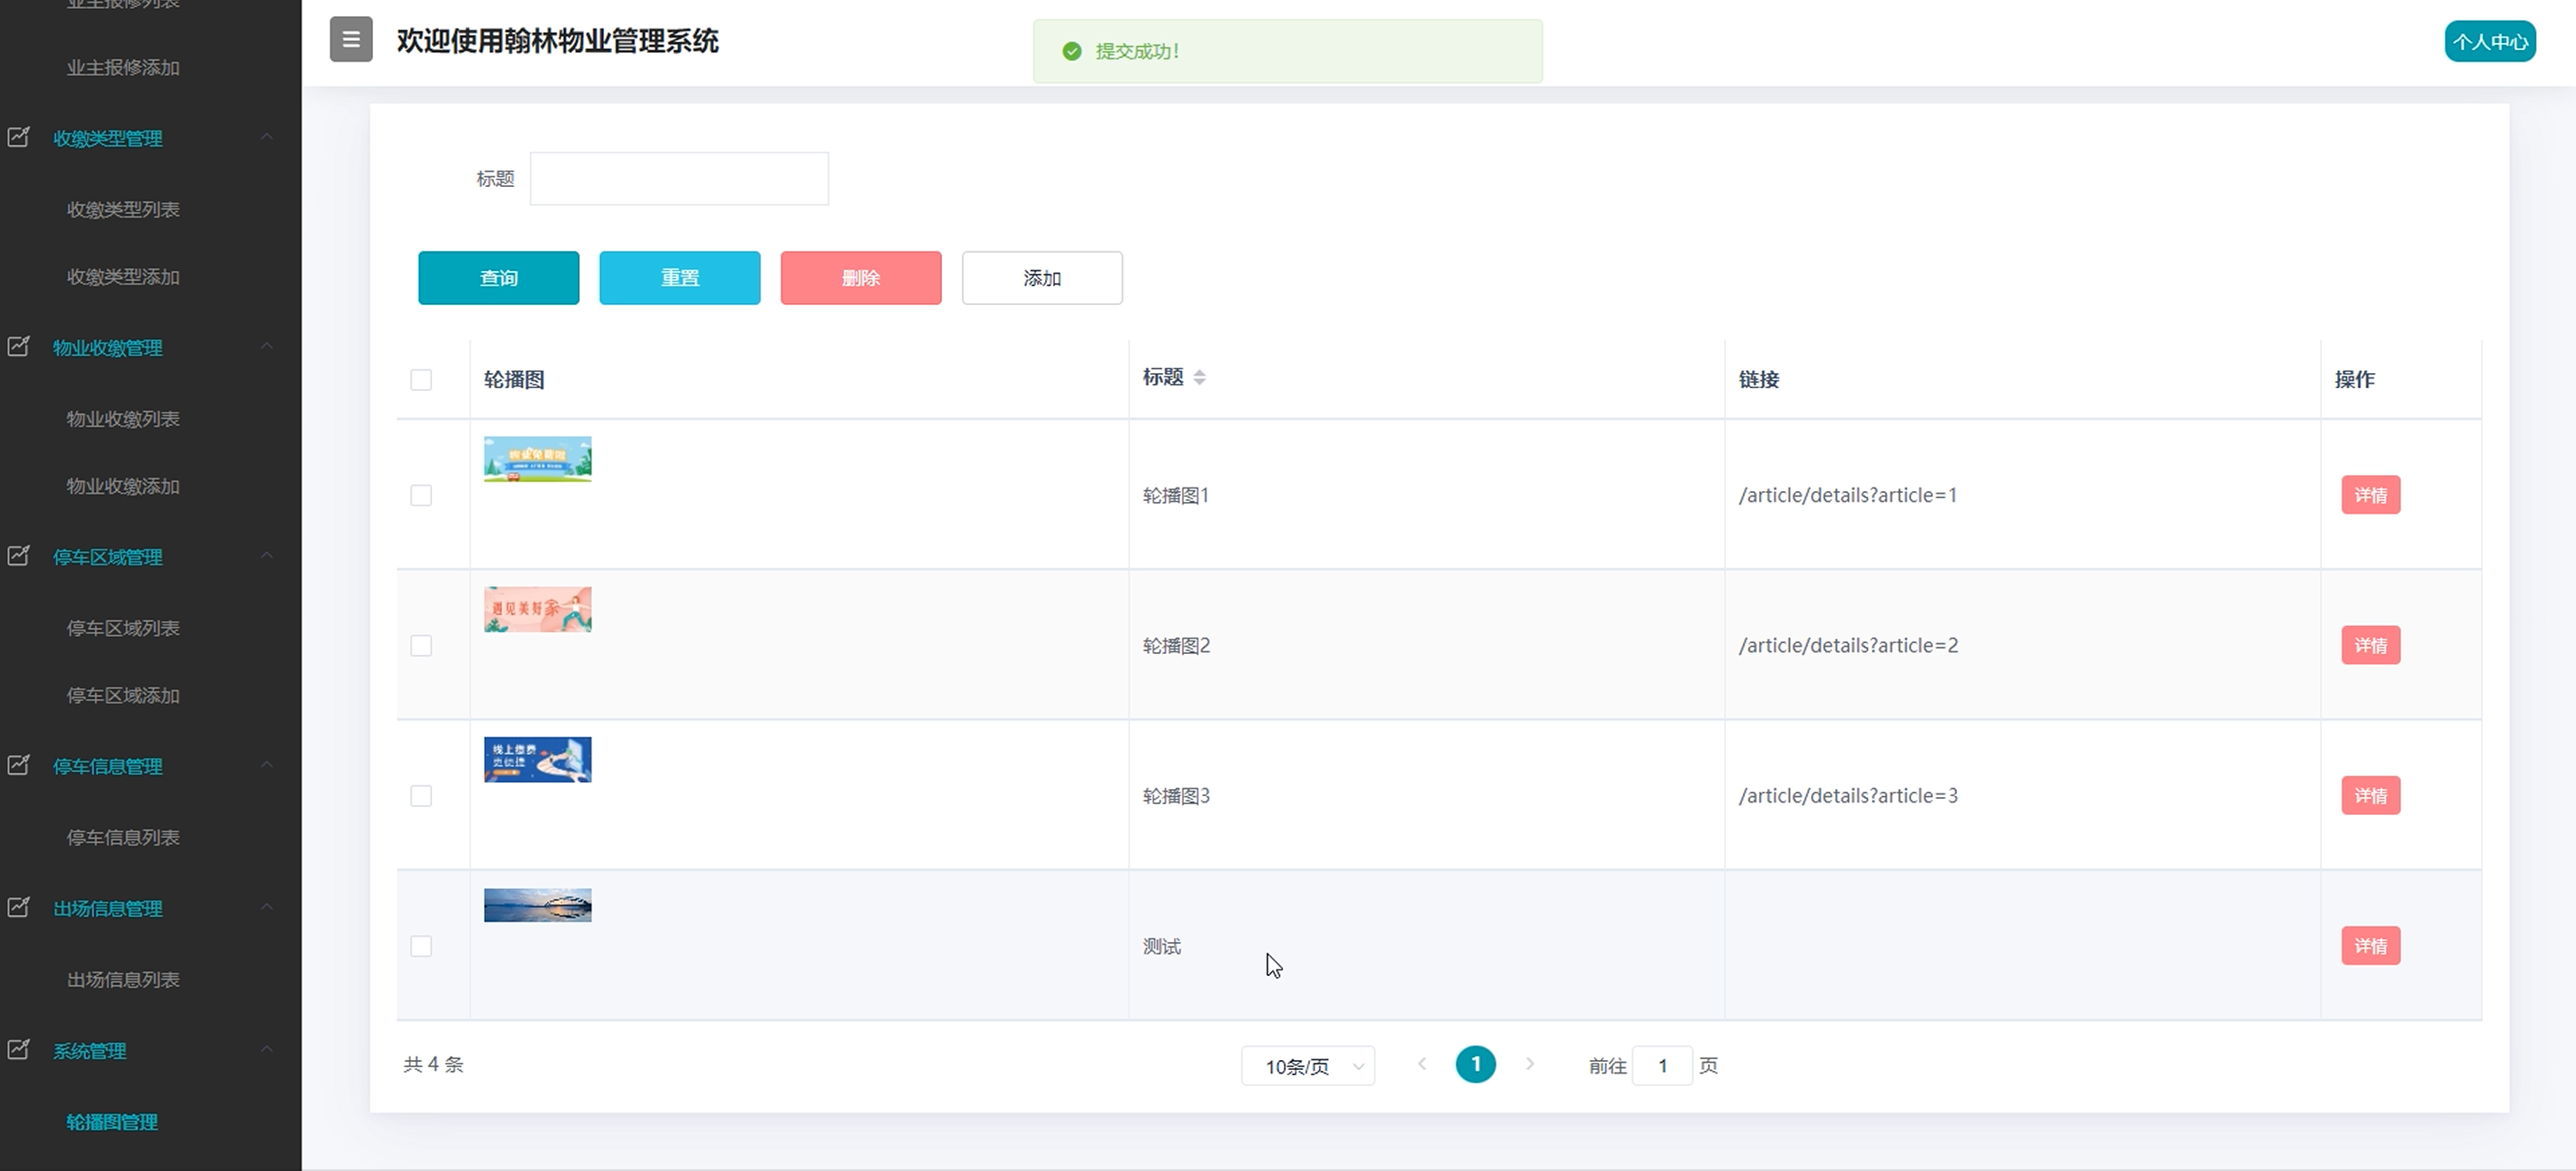The height and width of the screenshot is (1171, 2576).
Task: Click the 收缴类型管理 sidebar icon
Action: pyautogui.click(x=19, y=138)
